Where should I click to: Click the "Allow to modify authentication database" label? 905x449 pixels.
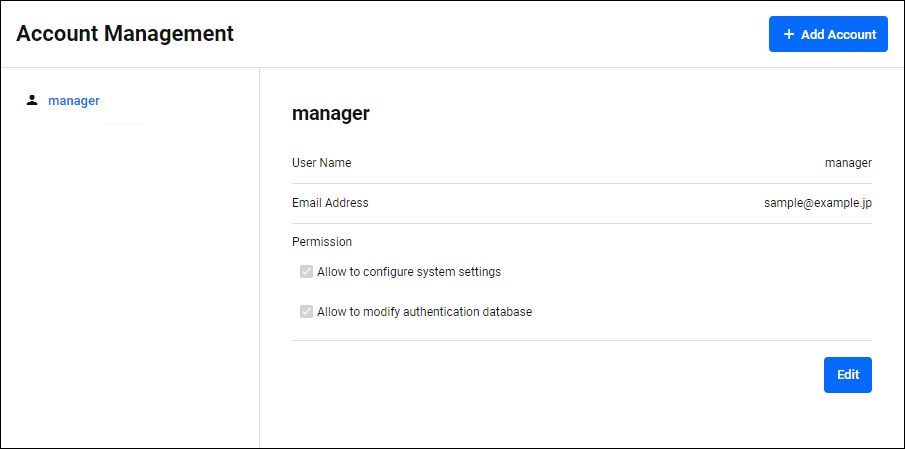point(424,312)
